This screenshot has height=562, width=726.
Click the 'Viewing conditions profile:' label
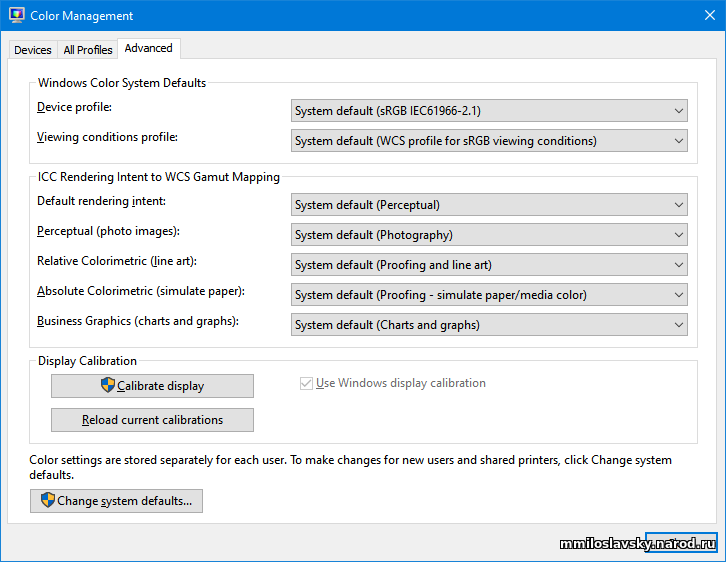107,137
